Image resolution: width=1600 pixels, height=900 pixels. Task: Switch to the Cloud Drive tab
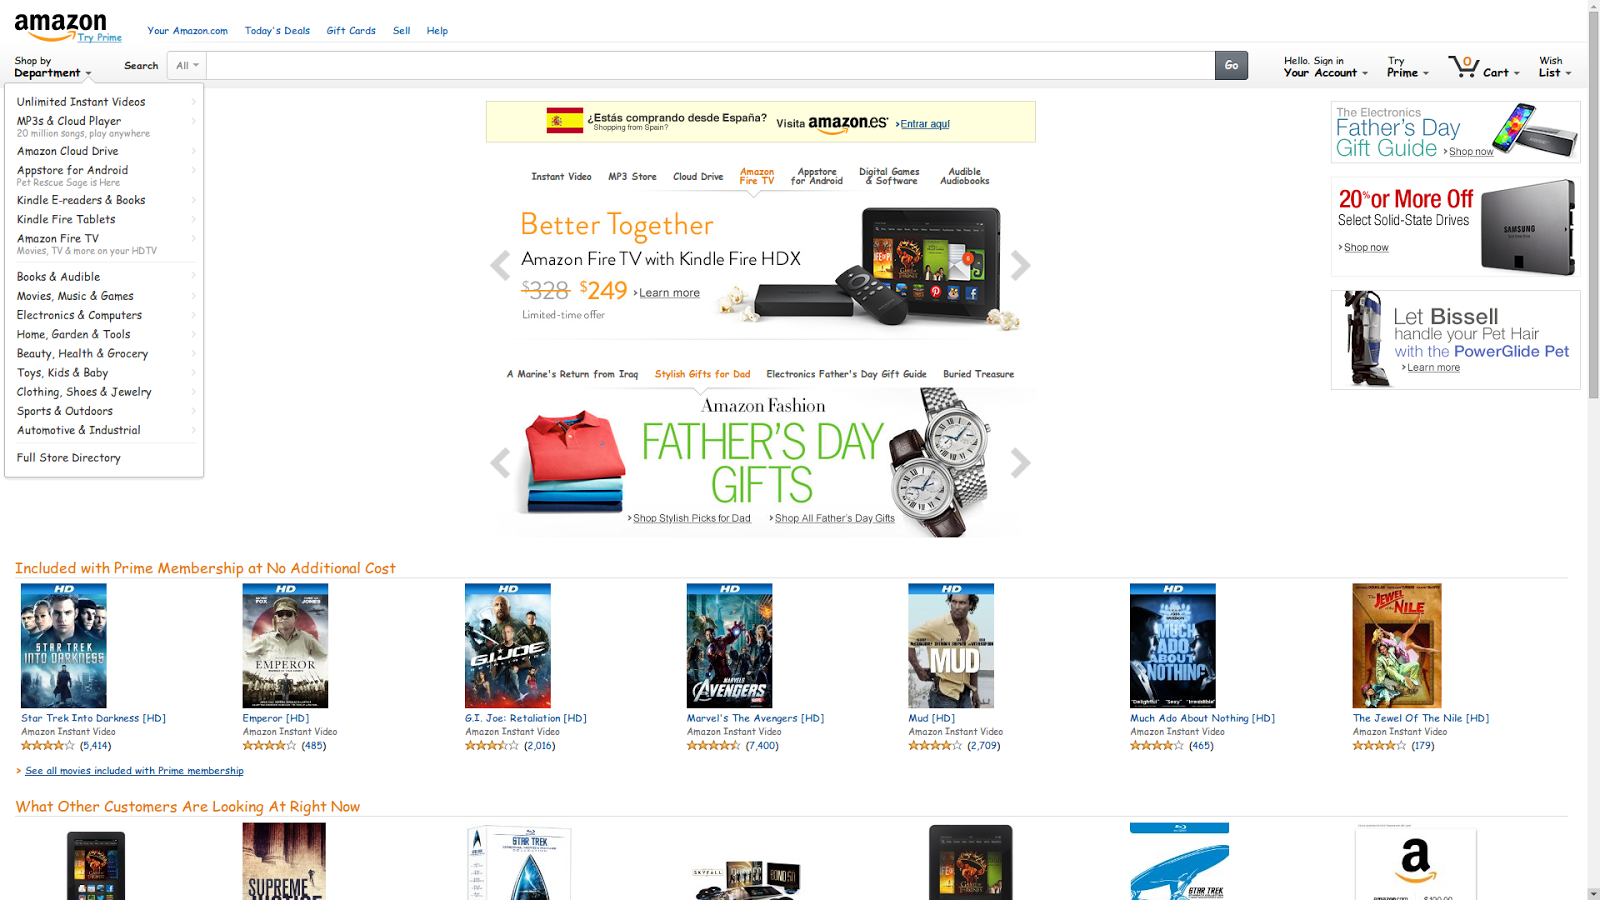click(698, 176)
